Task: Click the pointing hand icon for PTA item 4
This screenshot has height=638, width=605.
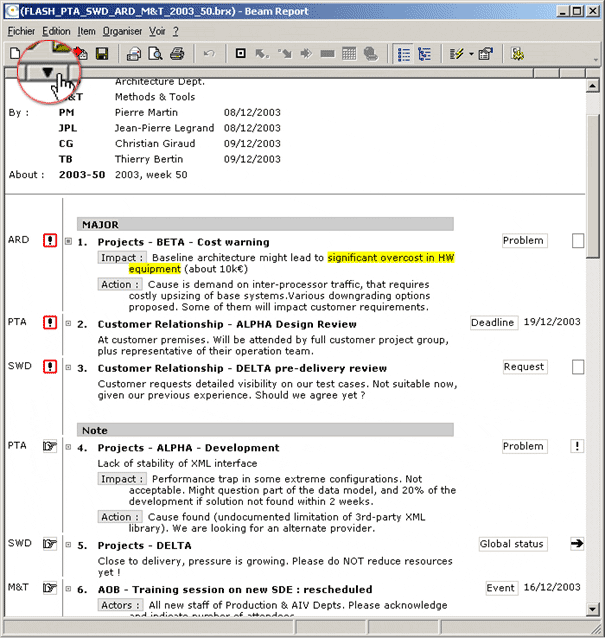Action: [x=50, y=446]
